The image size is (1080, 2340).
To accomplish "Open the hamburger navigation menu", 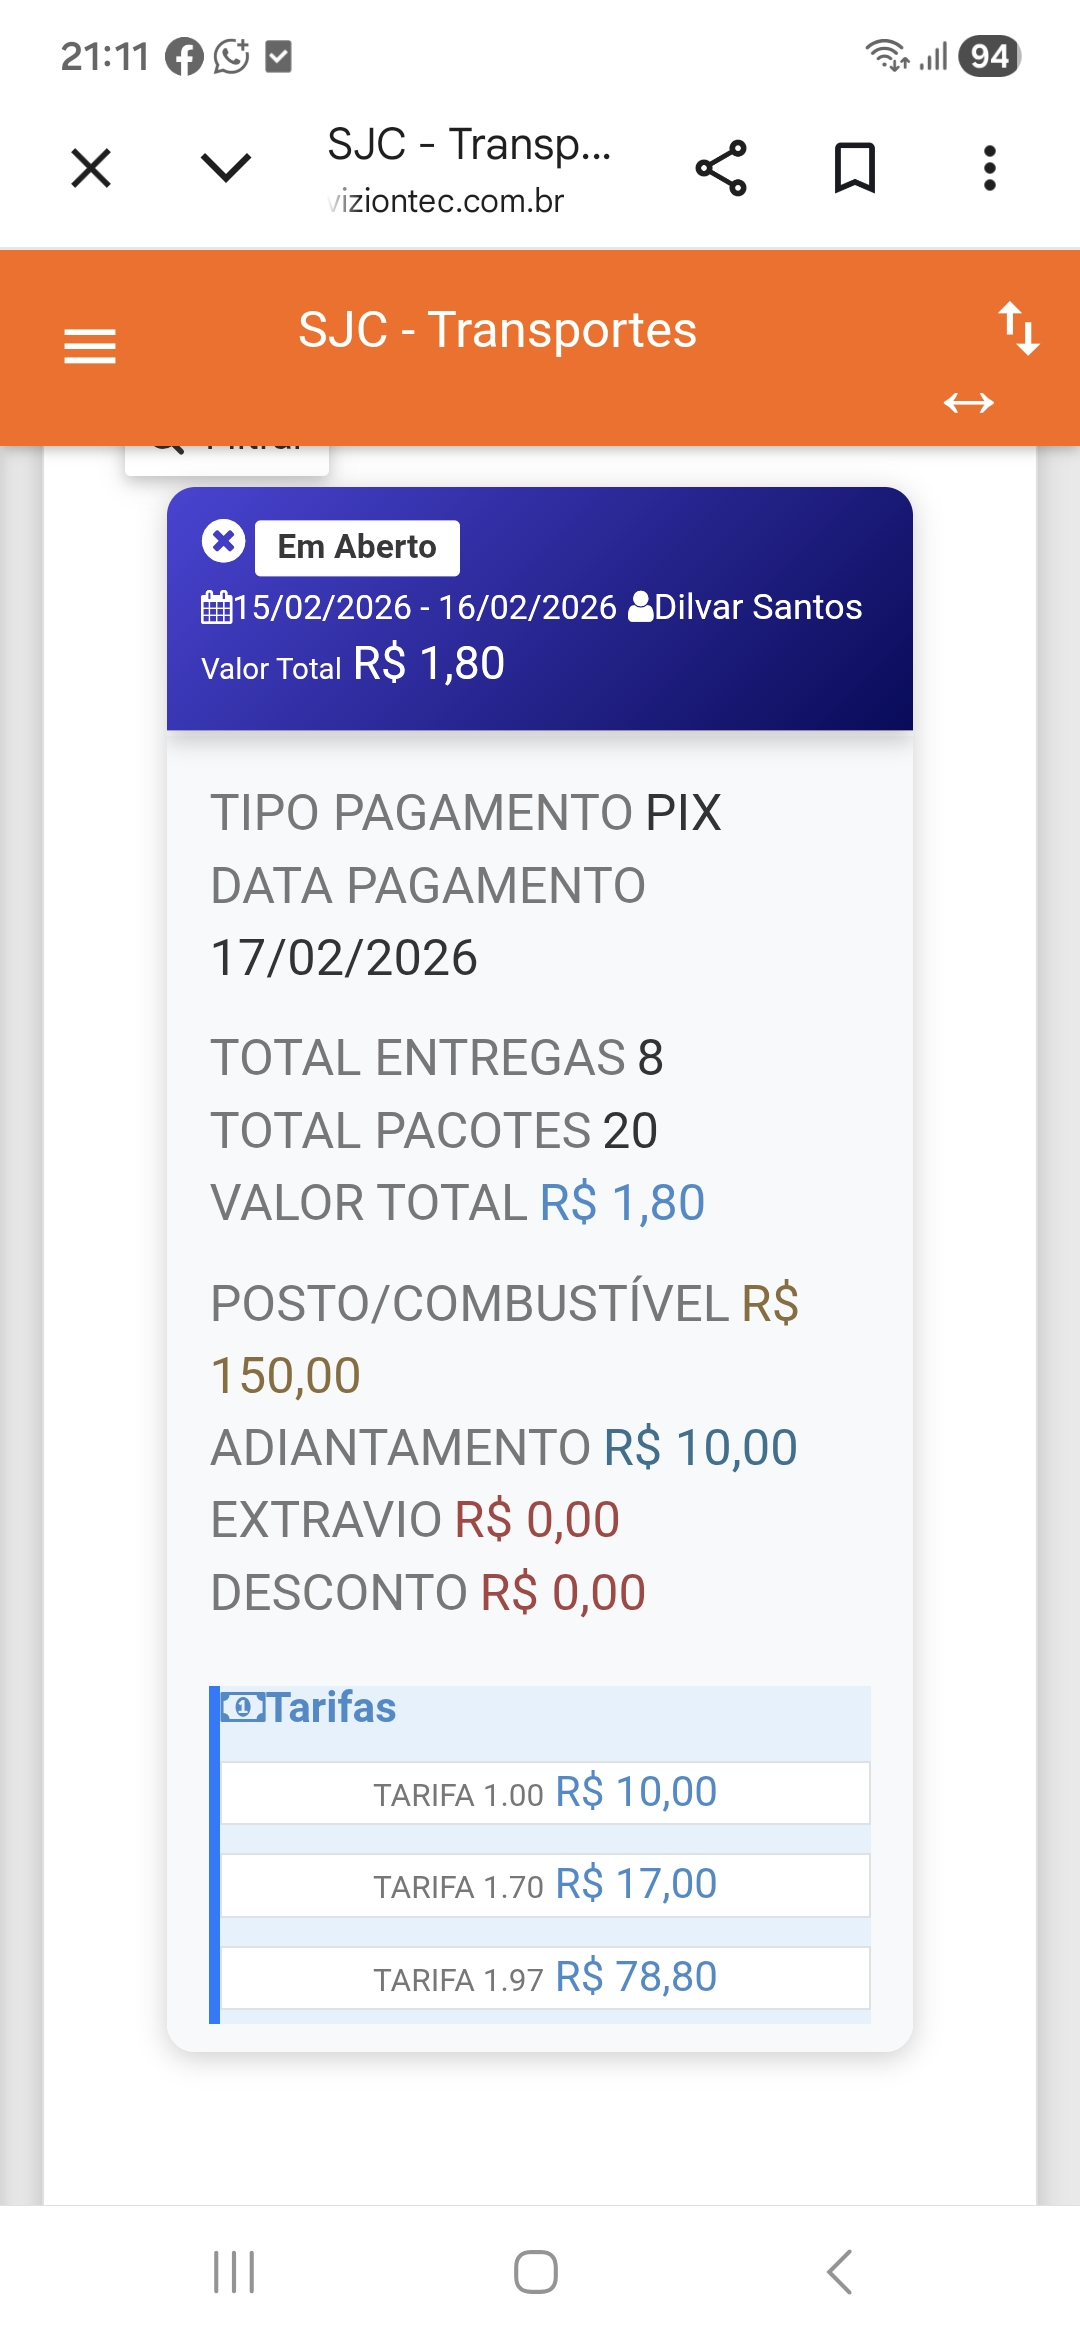I will (90, 347).
